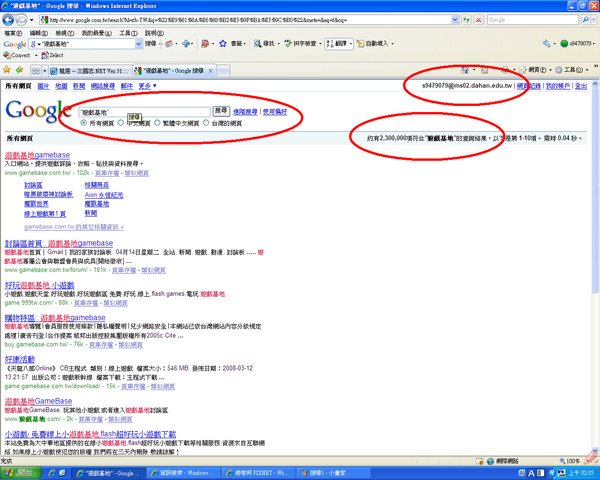Click the Refresh icon beside address bar
Image resolution: width=600 pixels, height=480 pixels.
466,20
